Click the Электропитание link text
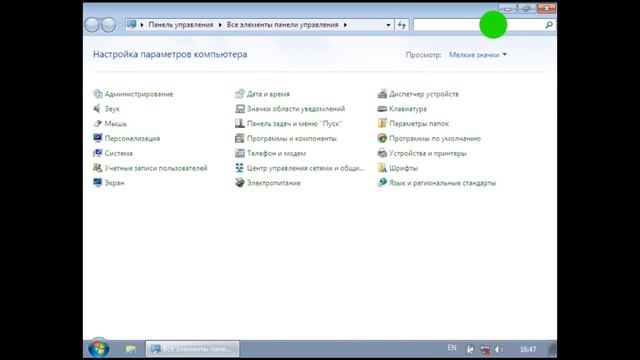 [274, 183]
